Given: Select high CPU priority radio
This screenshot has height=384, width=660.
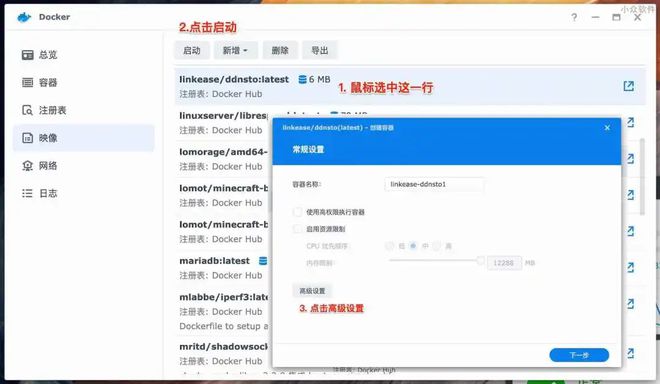Looking at the screenshot, I should pos(437,245).
